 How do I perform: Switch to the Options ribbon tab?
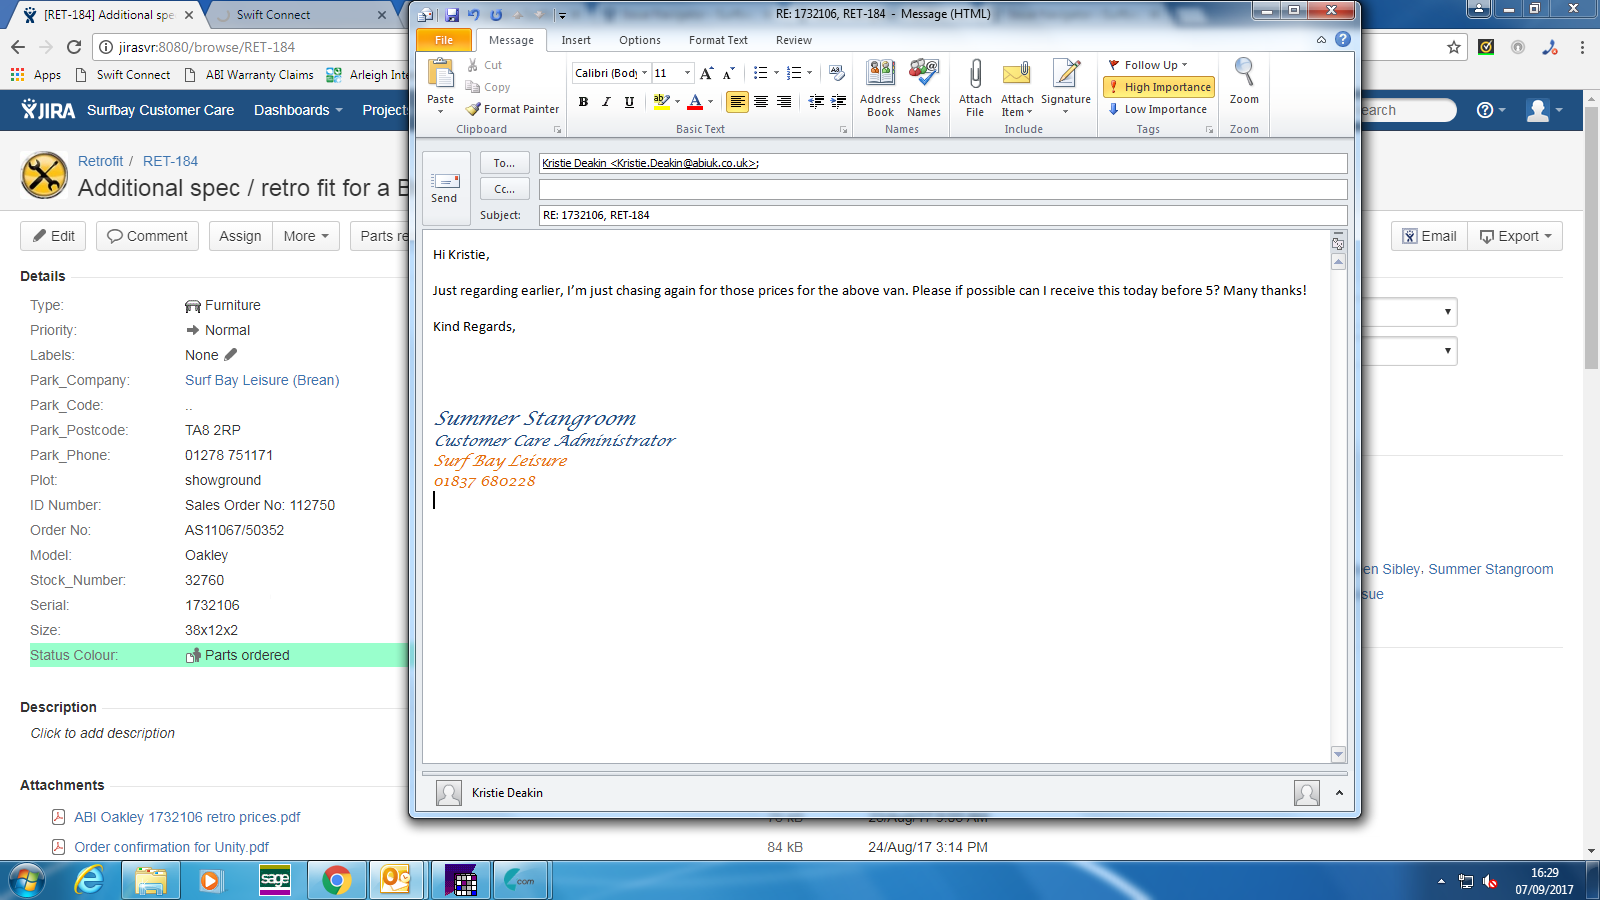pyautogui.click(x=640, y=40)
